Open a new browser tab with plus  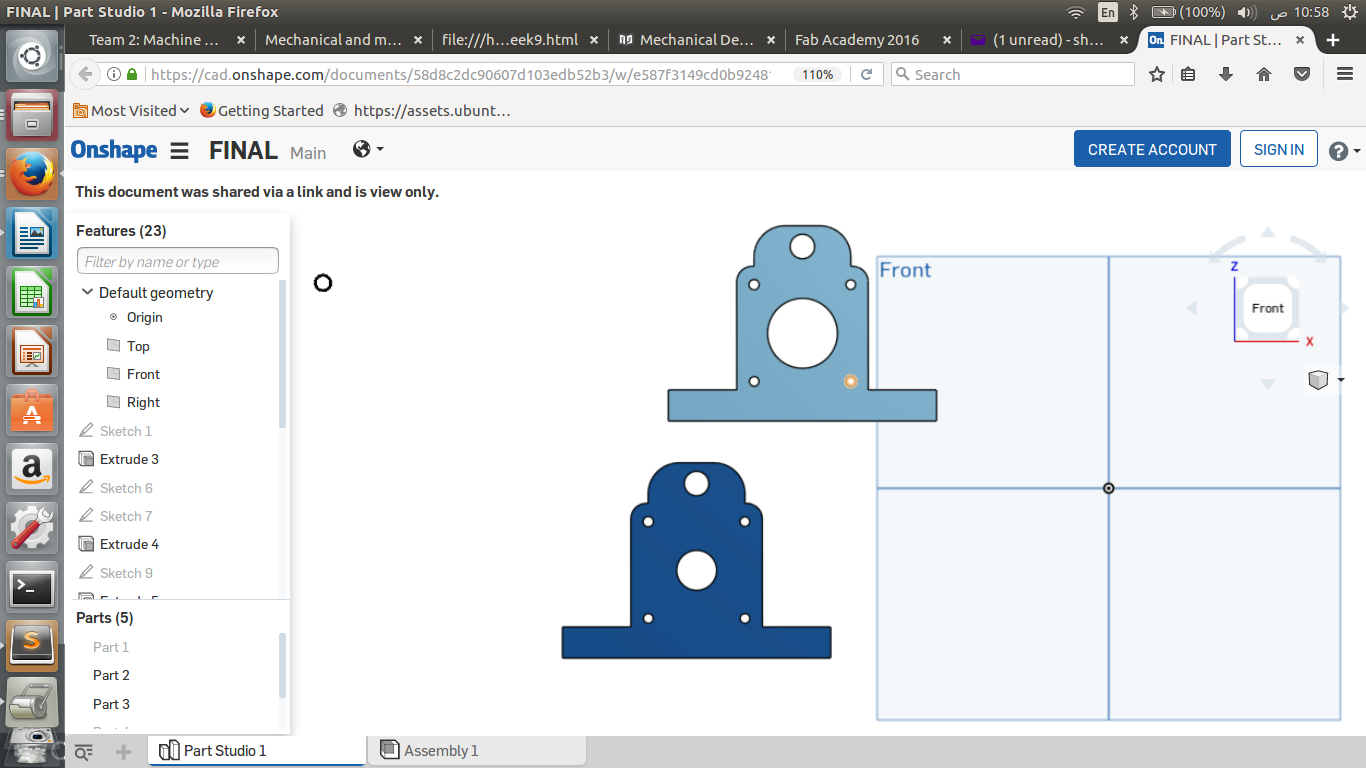click(x=1333, y=40)
